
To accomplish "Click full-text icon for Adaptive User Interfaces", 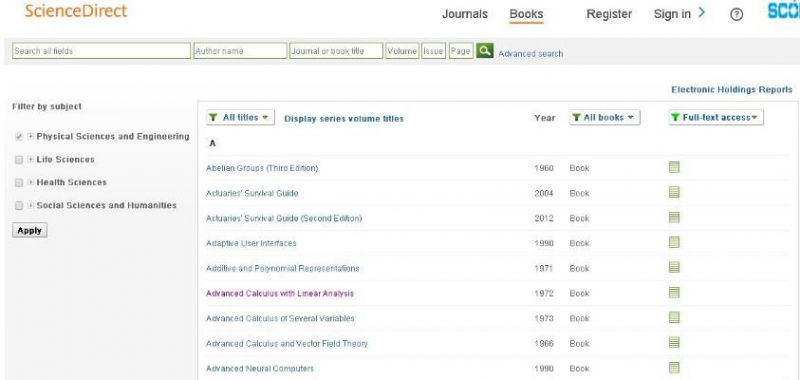I will pyautogui.click(x=674, y=242).
